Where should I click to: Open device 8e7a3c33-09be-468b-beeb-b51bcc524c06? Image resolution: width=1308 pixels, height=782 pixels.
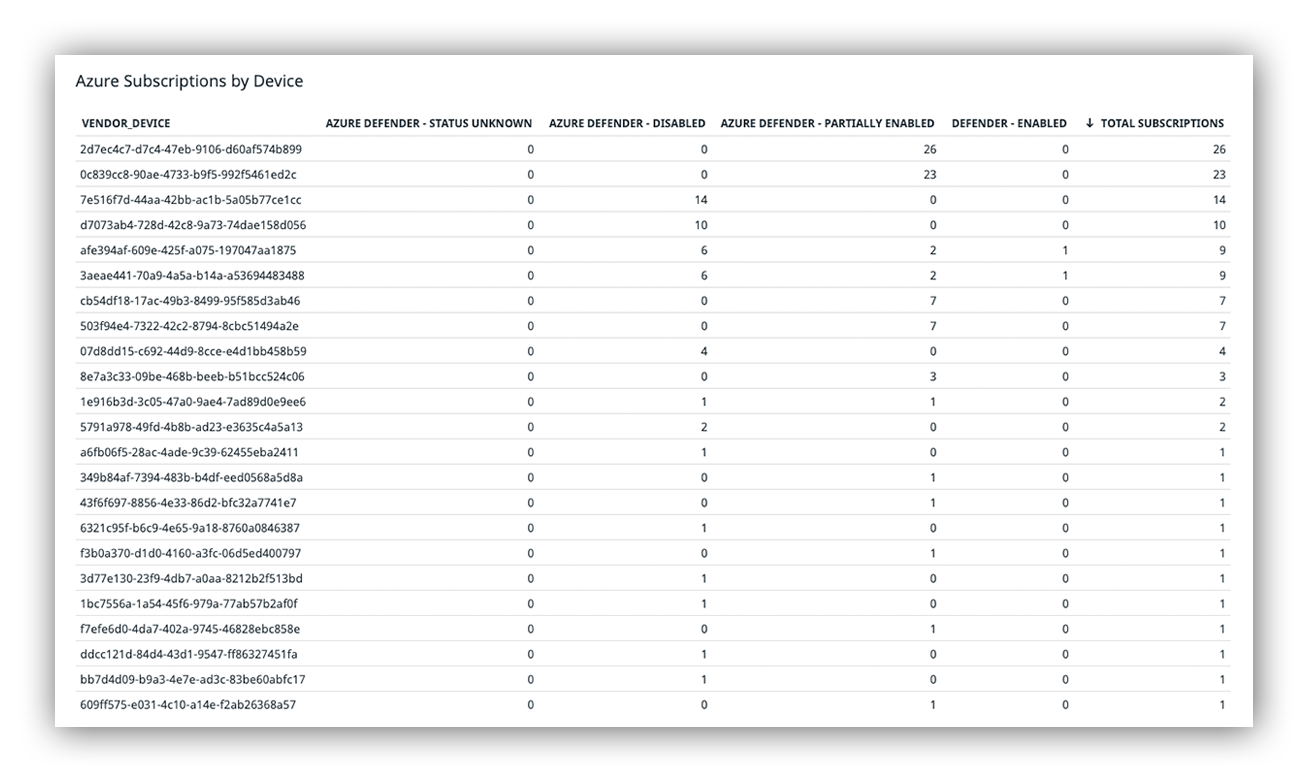tap(192, 377)
